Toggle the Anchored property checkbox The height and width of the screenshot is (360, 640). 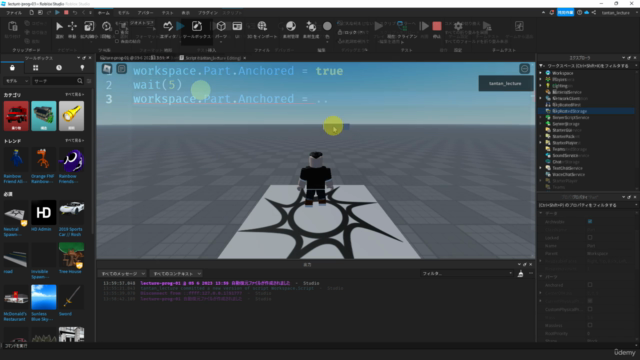590,285
